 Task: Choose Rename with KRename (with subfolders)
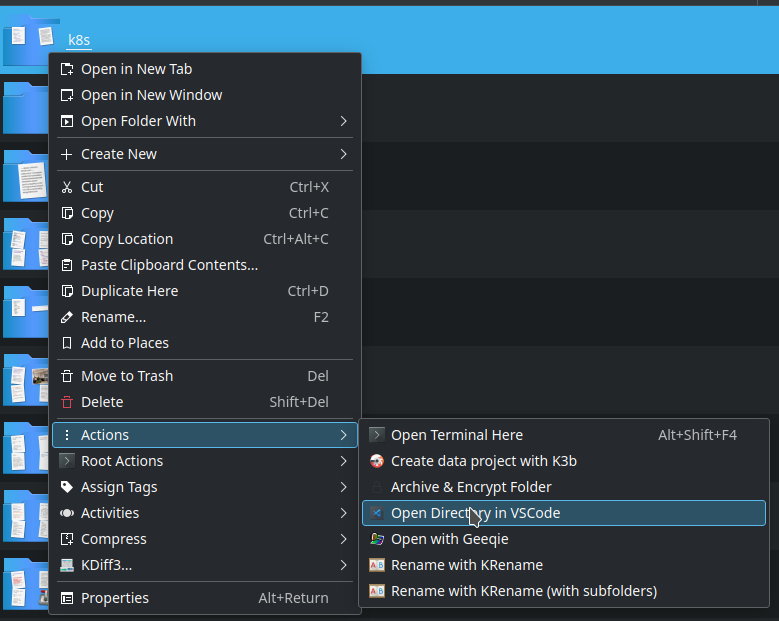[523, 591]
